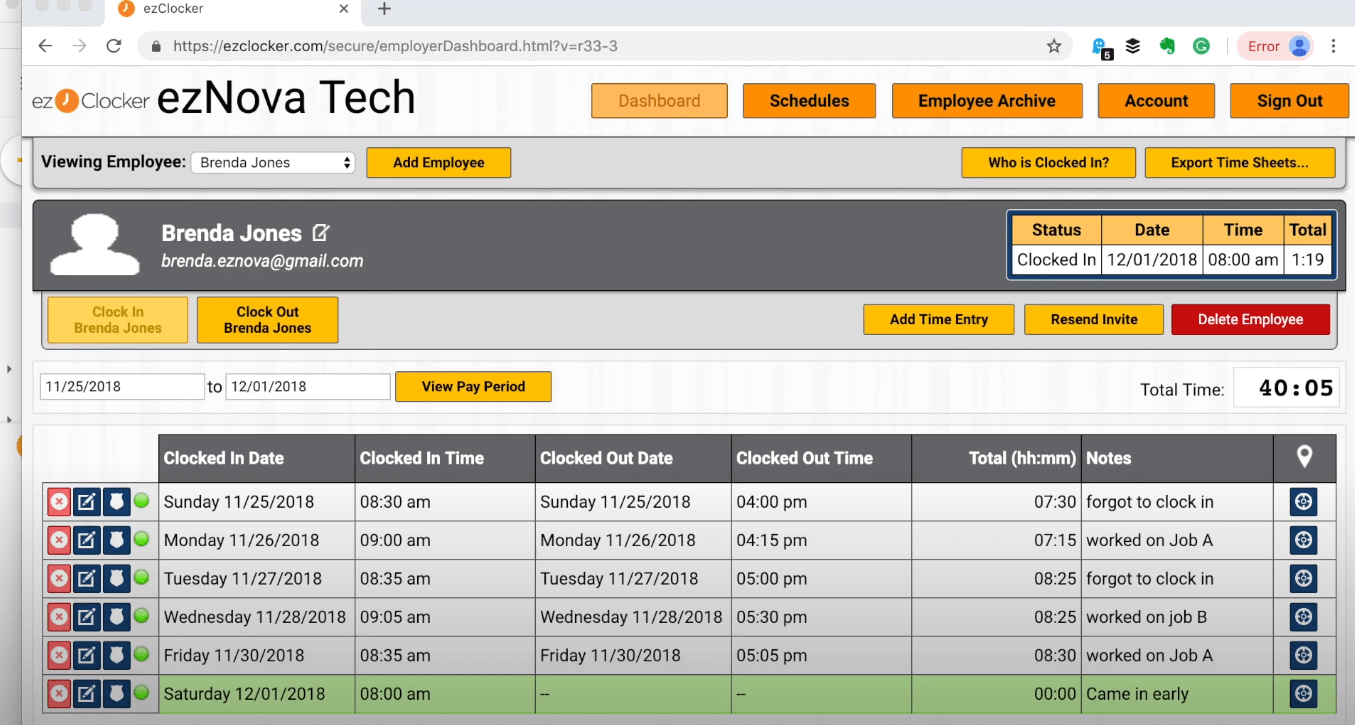The width and height of the screenshot is (1355, 725).
Task: Click the red Delete Employee button
Action: pos(1250,319)
